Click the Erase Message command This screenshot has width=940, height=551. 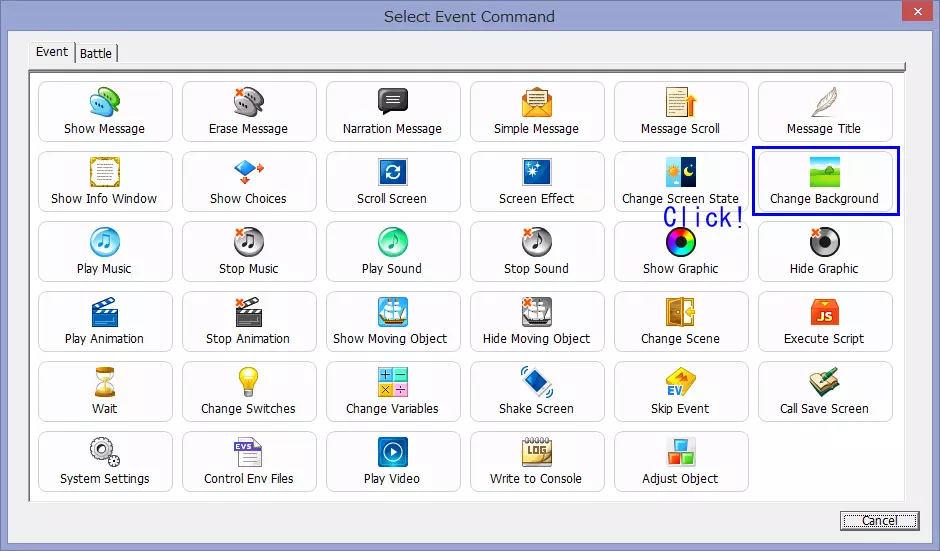point(248,112)
